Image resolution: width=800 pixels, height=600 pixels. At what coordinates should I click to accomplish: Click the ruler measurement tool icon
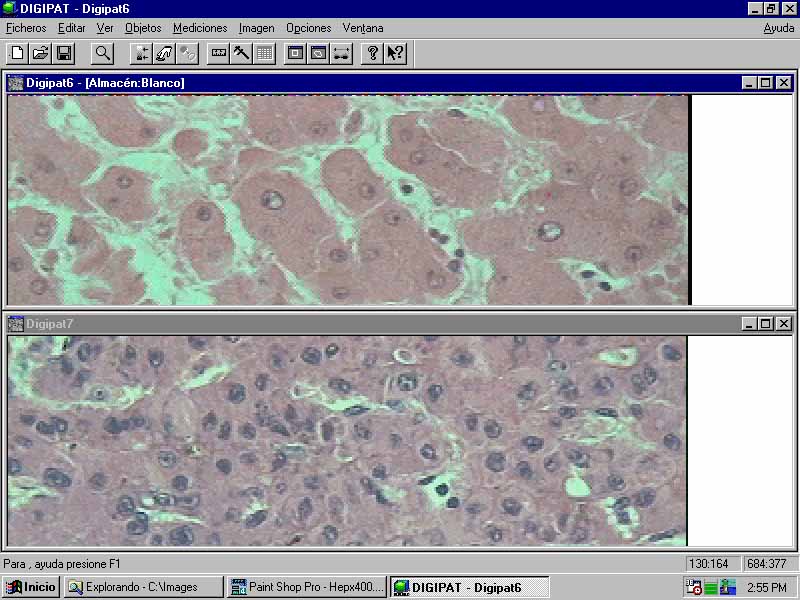(219, 53)
